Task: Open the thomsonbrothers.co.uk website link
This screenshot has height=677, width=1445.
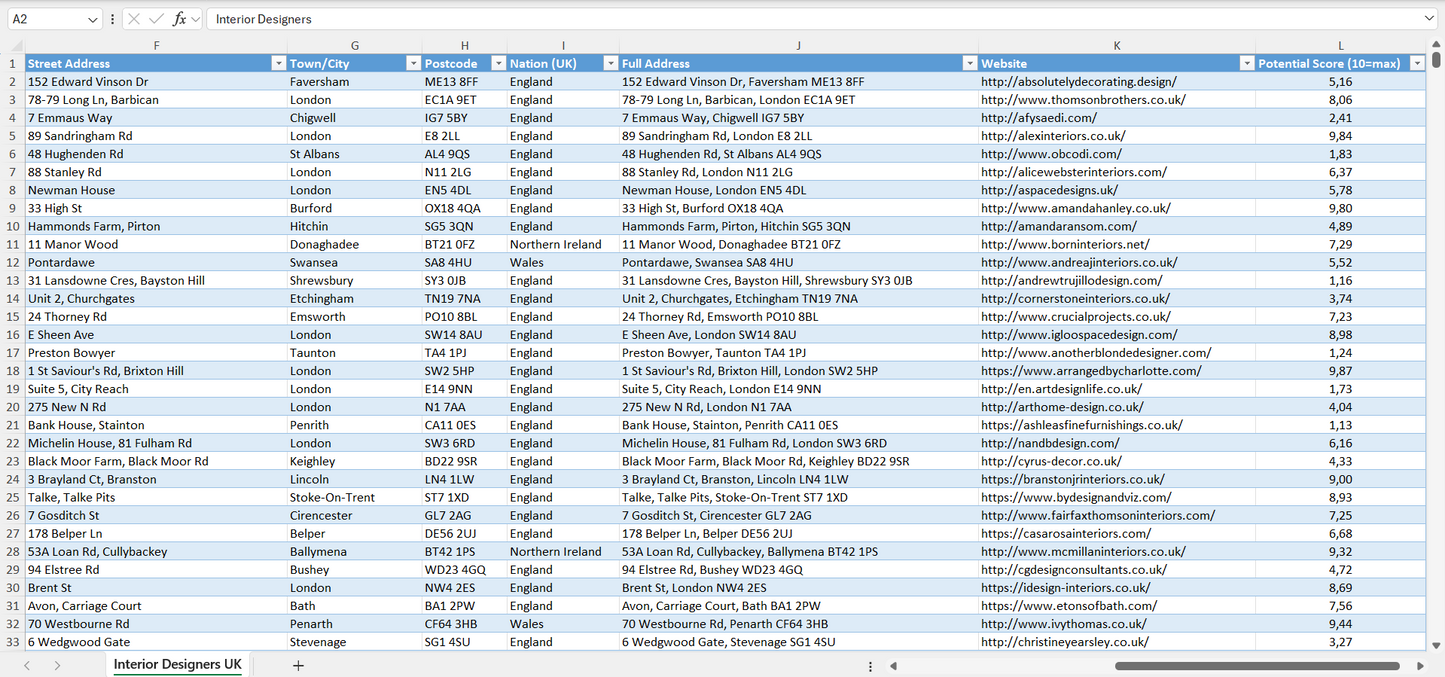Action: [1083, 100]
